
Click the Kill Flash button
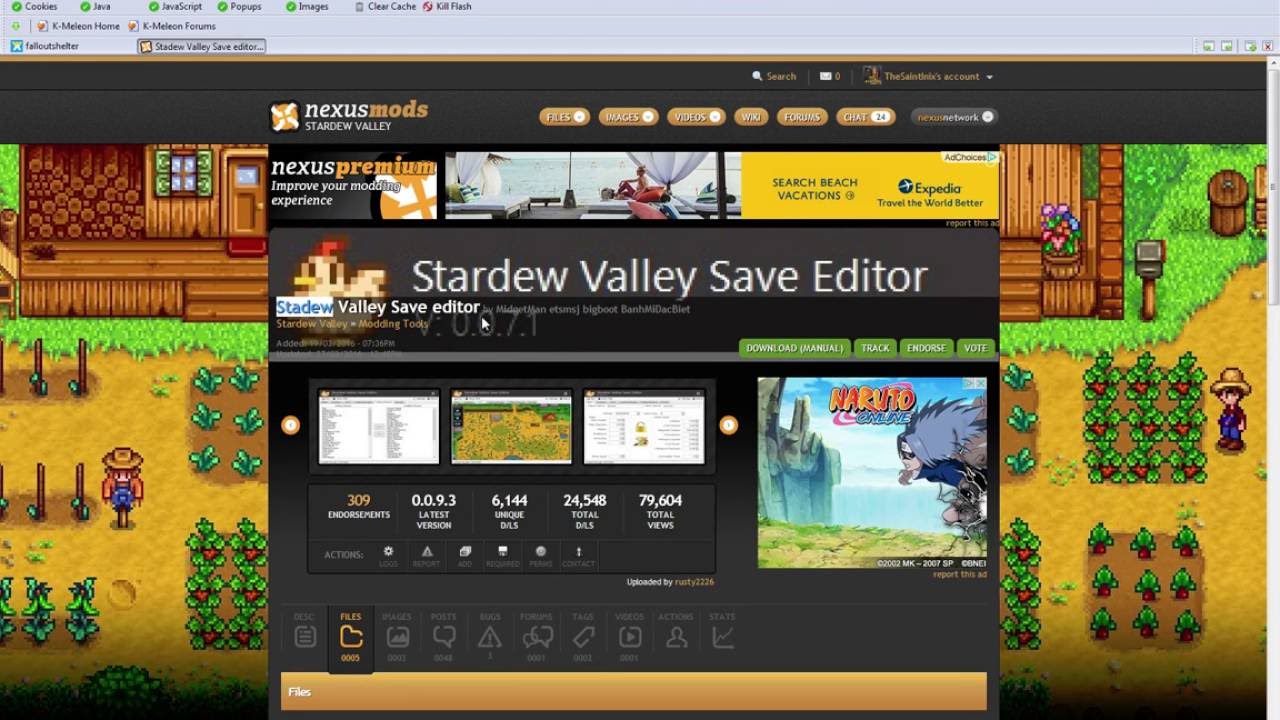point(447,6)
